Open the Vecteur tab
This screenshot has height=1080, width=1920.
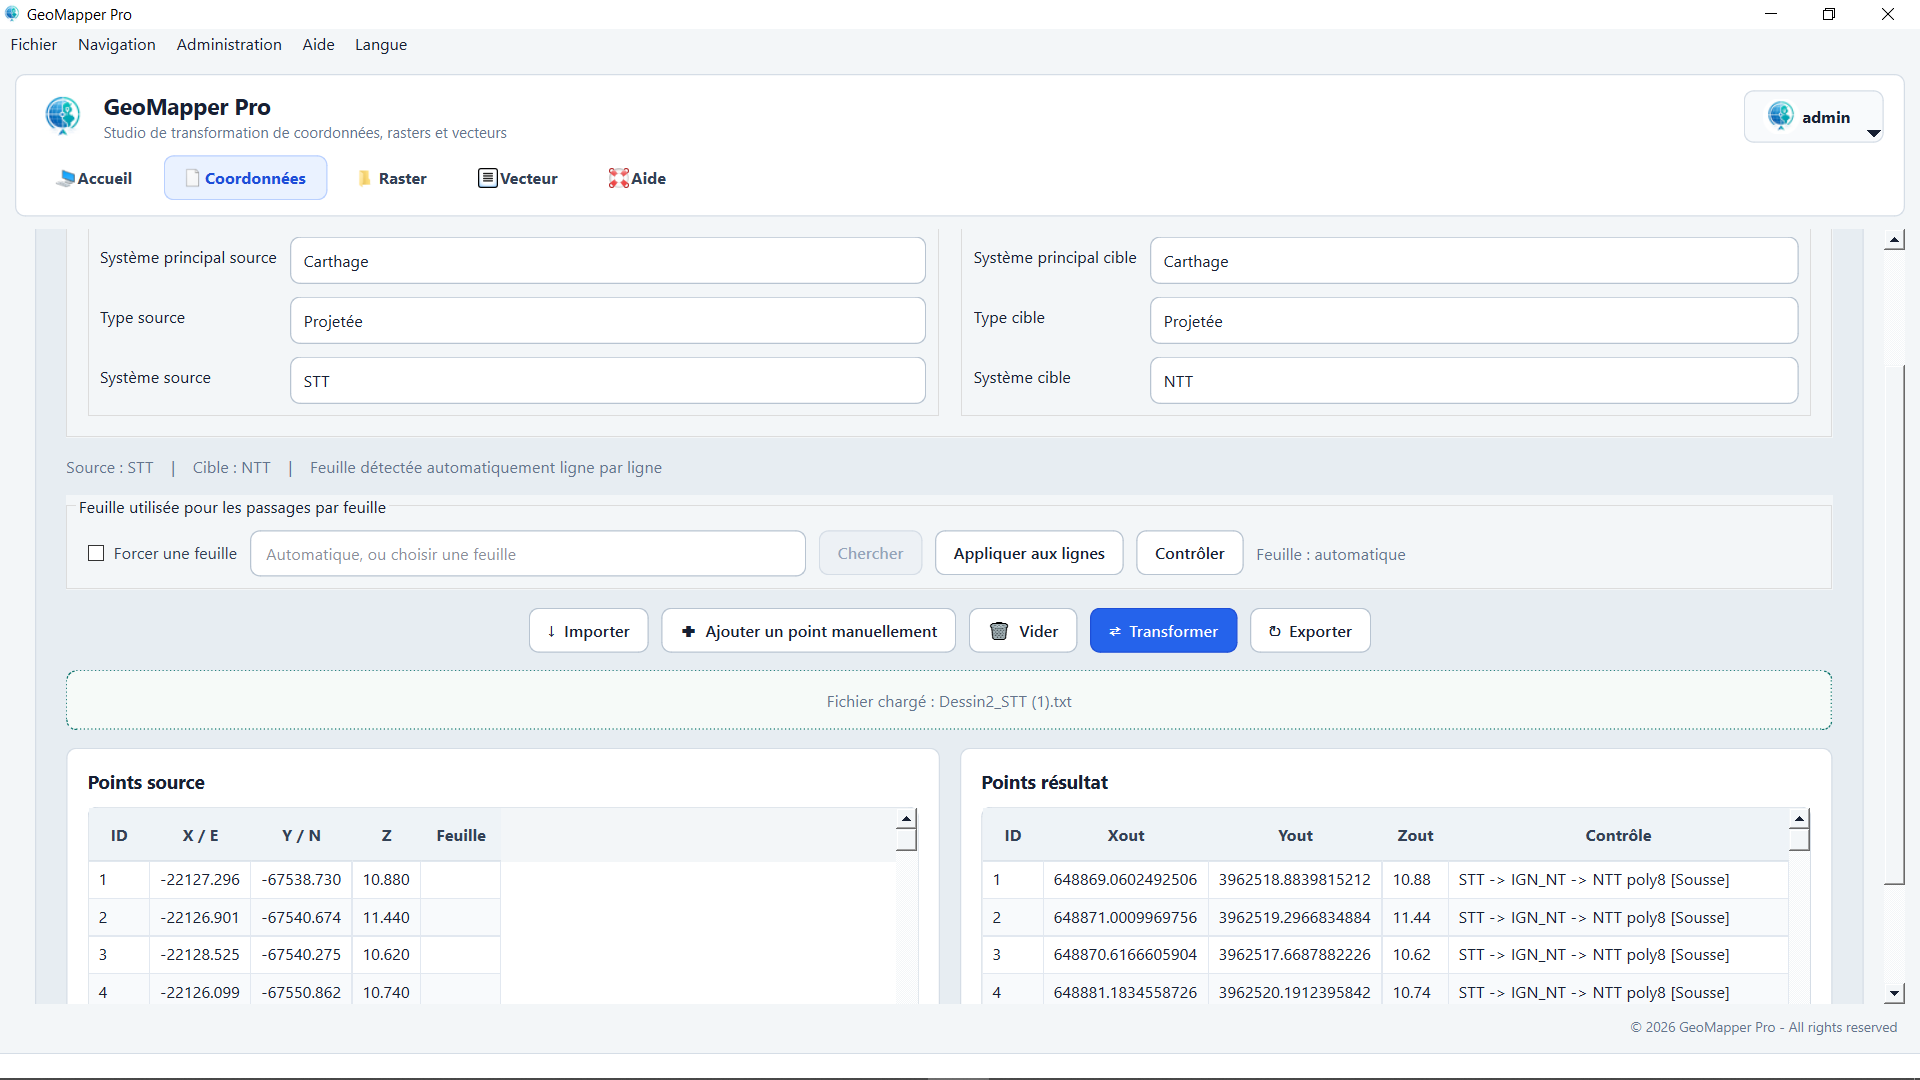[x=518, y=178]
